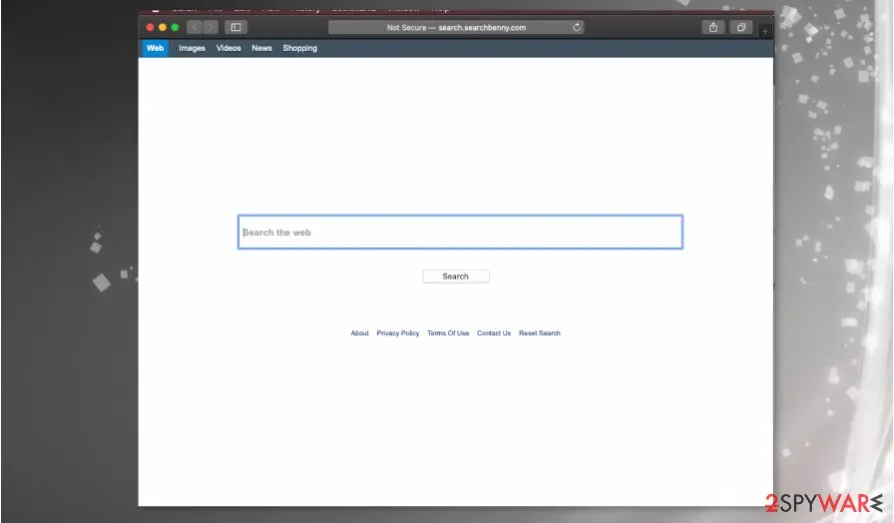
Task: Open the About link
Action: [x=359, y=333]
